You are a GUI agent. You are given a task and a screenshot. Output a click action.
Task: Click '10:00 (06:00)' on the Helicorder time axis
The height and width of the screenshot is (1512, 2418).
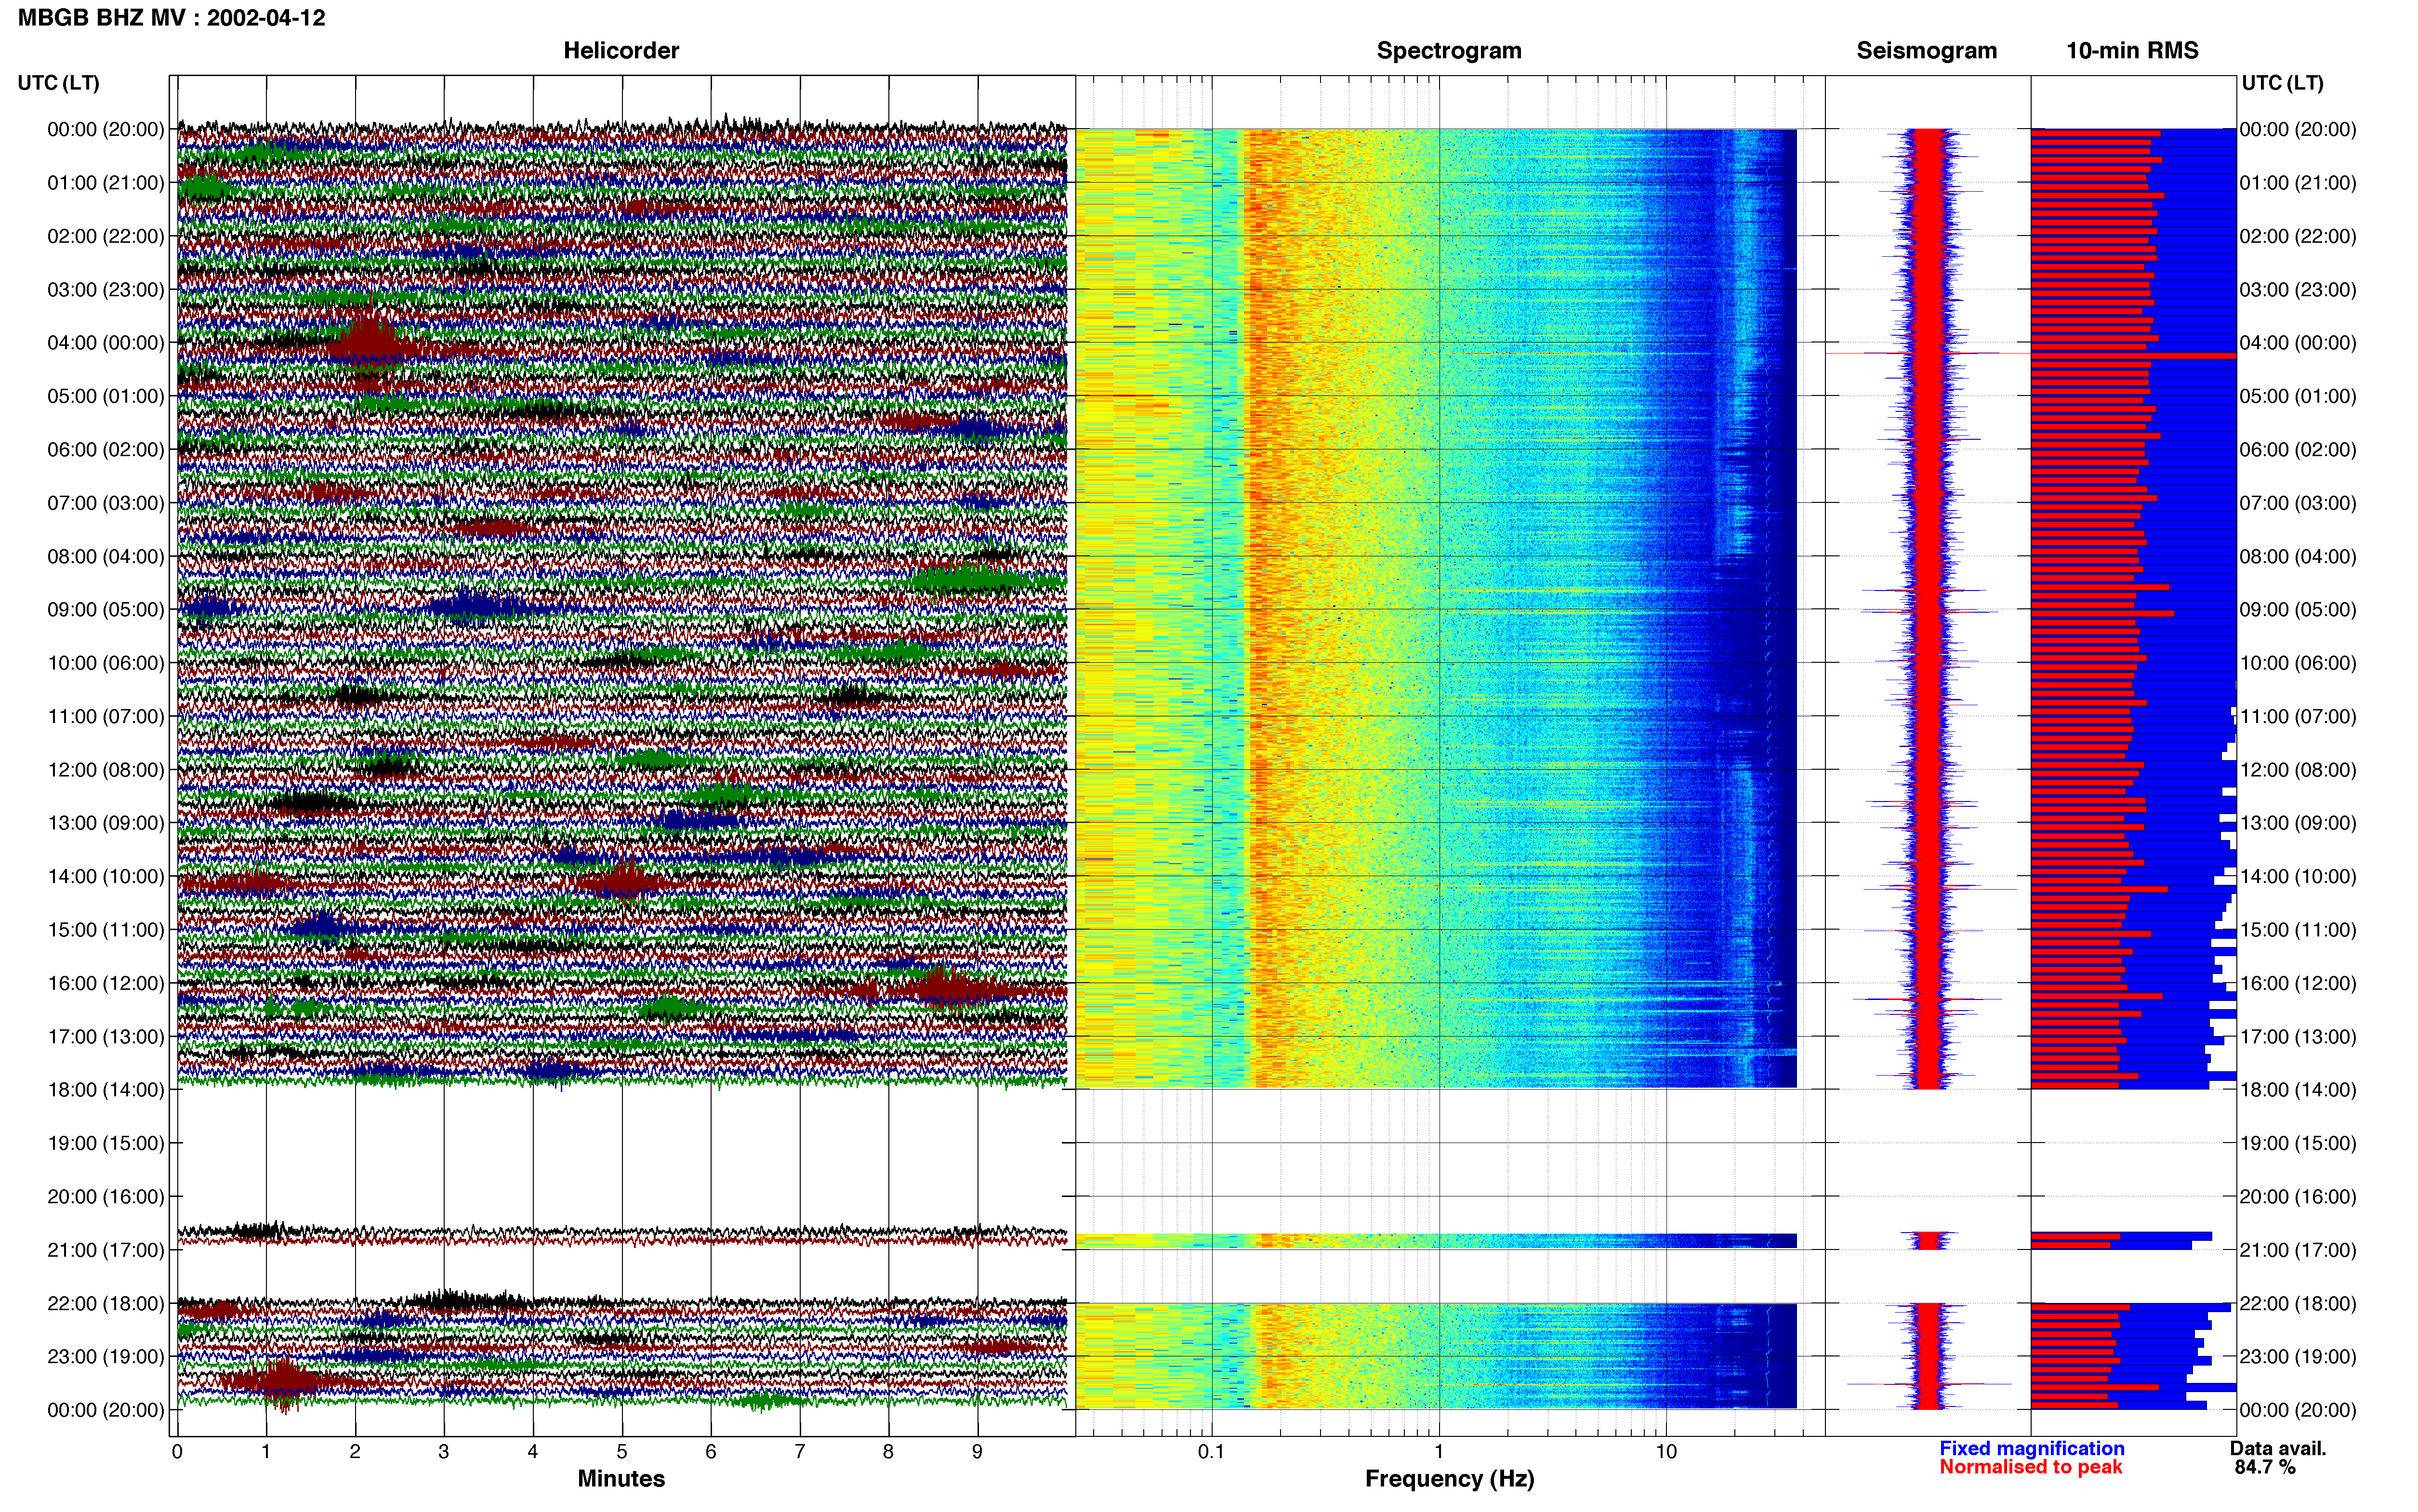click(x=106, y=663)
